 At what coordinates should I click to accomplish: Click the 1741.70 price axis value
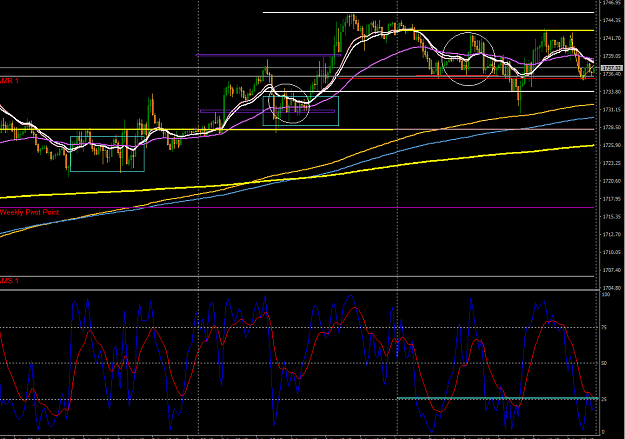[x=612, y=38]
